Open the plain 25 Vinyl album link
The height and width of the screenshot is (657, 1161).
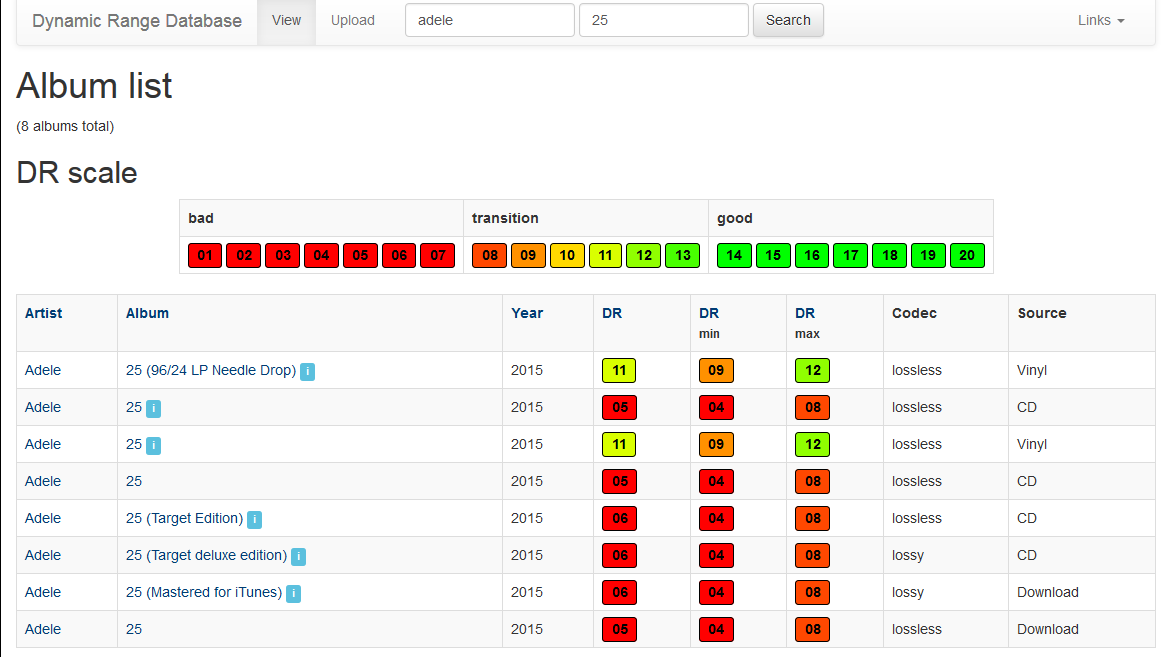(x=134, y=444)
